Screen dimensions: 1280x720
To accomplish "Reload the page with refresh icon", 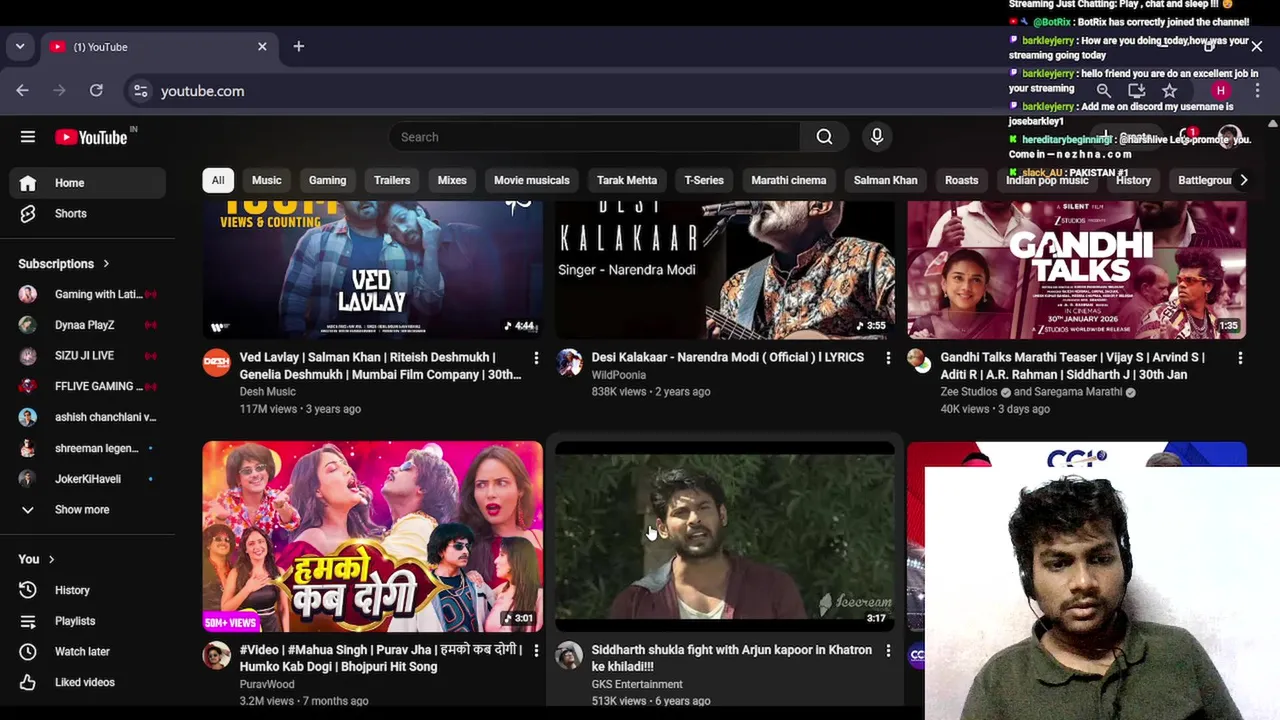I will pyautogui.click(x=96, y=91).
